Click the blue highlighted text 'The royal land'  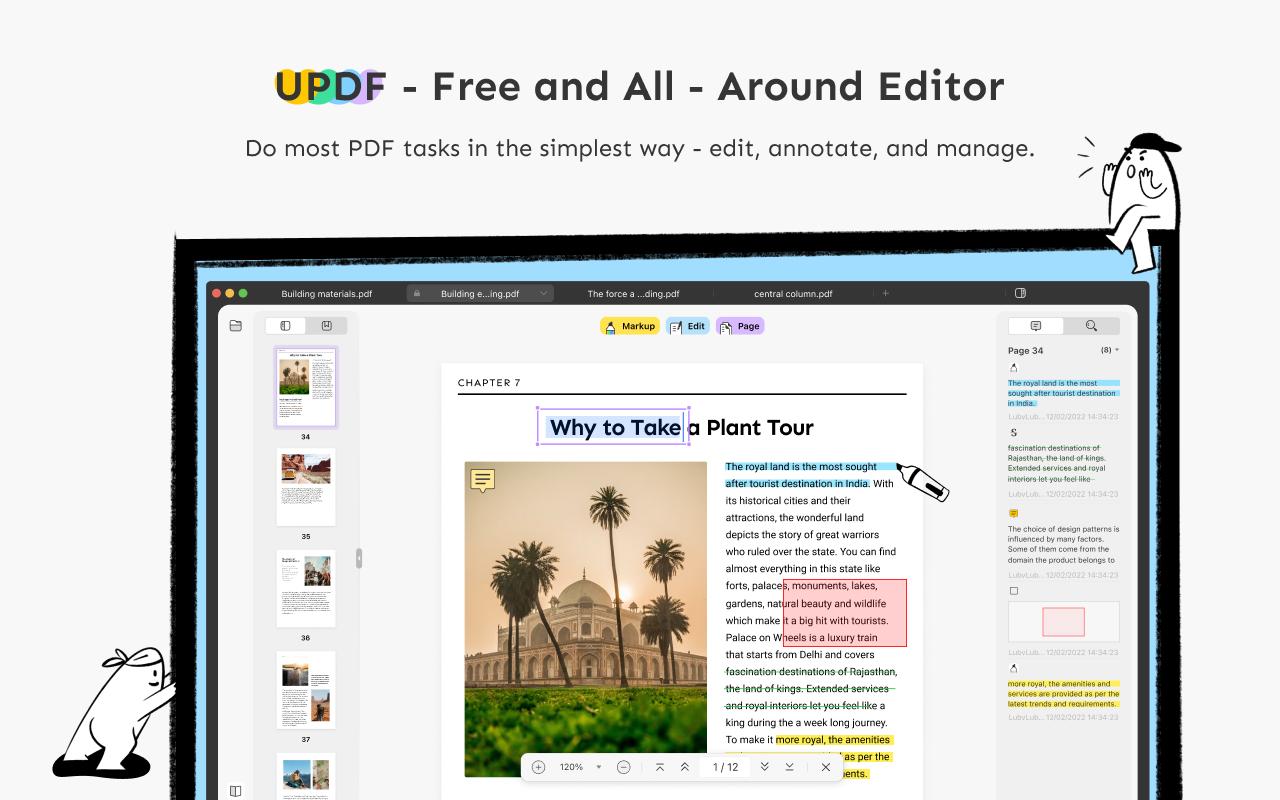point(759,467)
